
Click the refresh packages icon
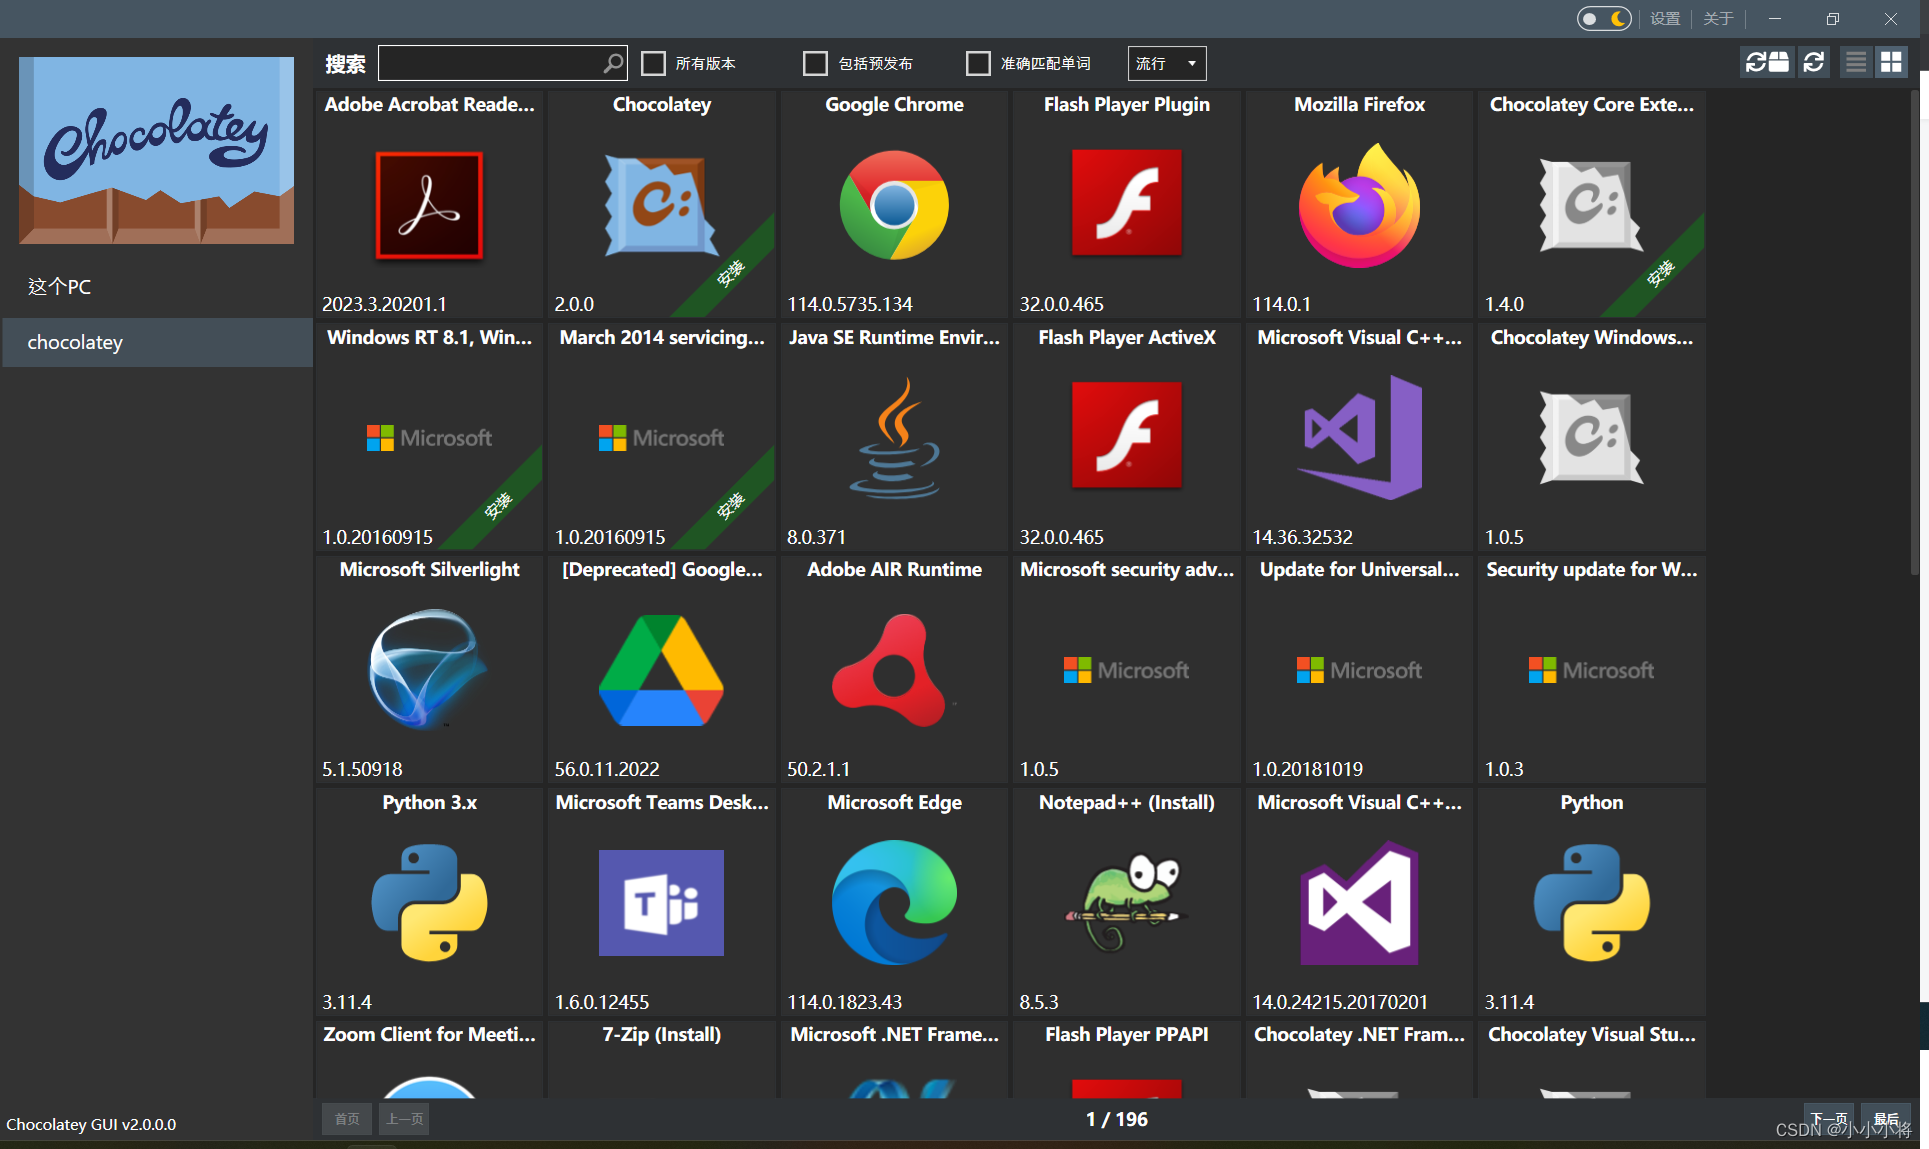[x=1814, y=63]
